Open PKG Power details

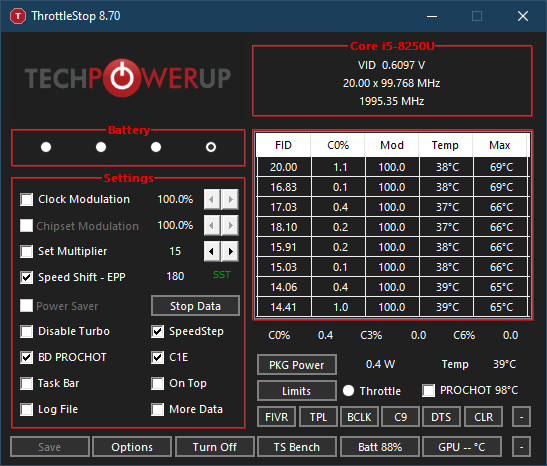point(297,365)
